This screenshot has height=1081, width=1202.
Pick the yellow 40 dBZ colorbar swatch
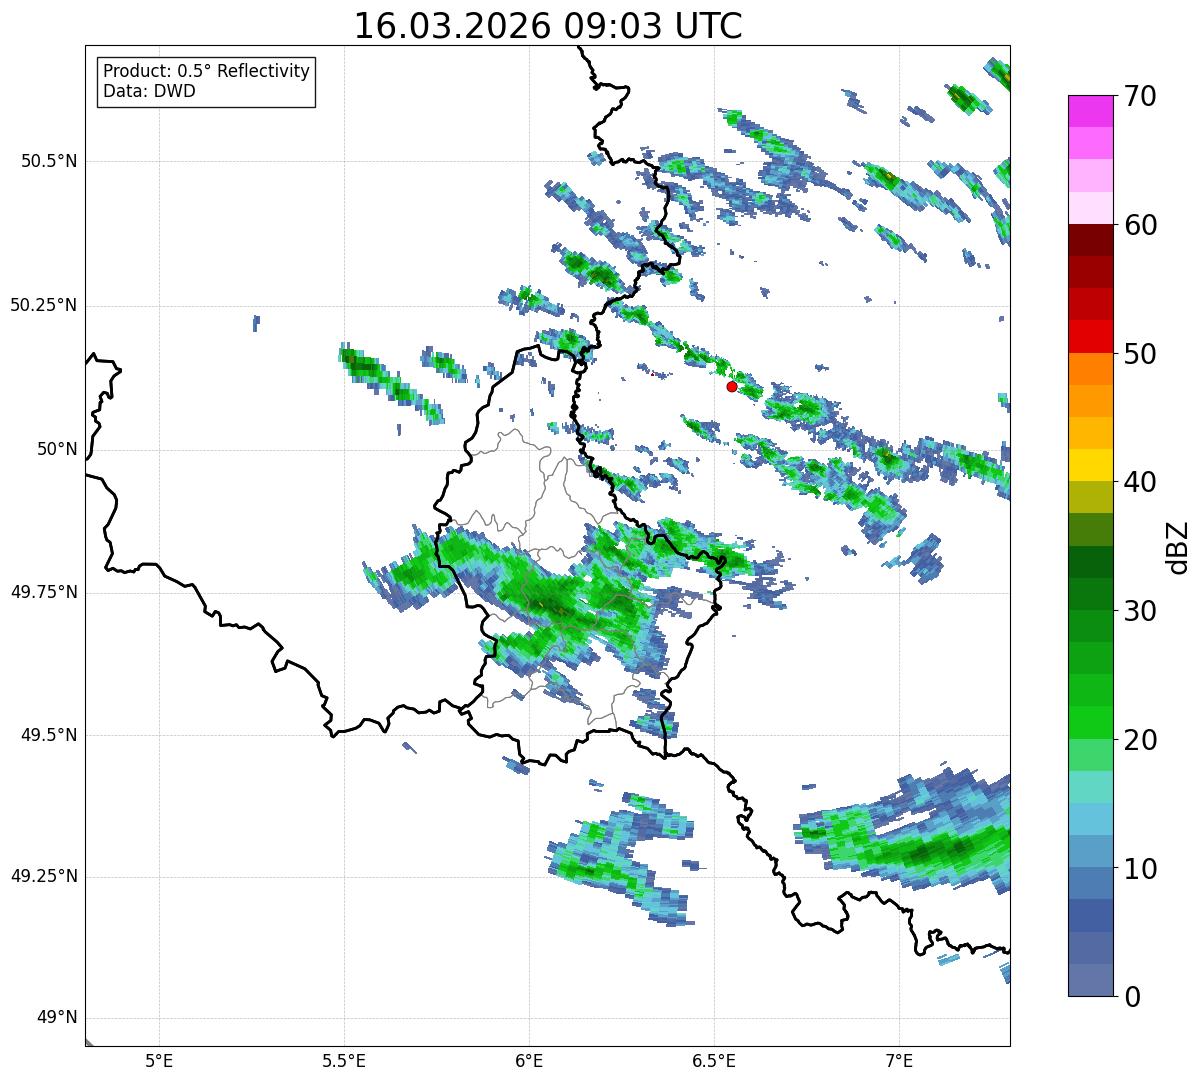[1090, 465]
